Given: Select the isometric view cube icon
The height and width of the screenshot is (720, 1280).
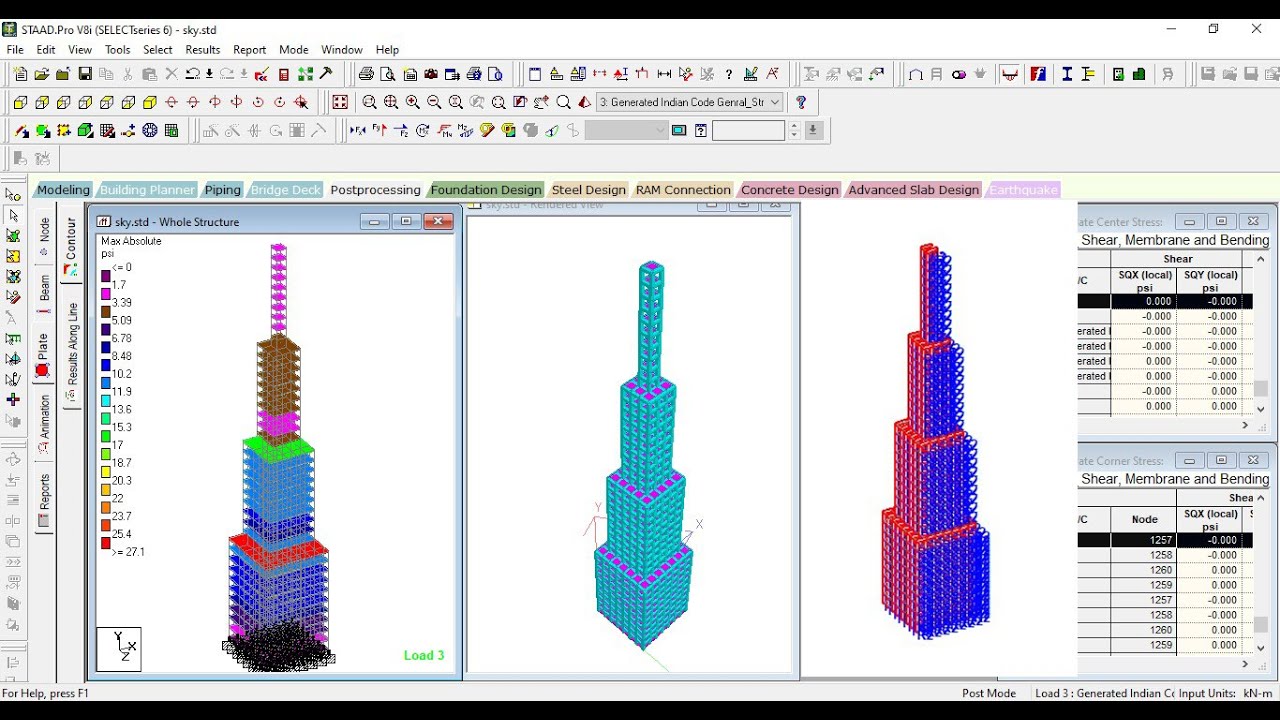Looking at the screenshot, I should 150,102.
